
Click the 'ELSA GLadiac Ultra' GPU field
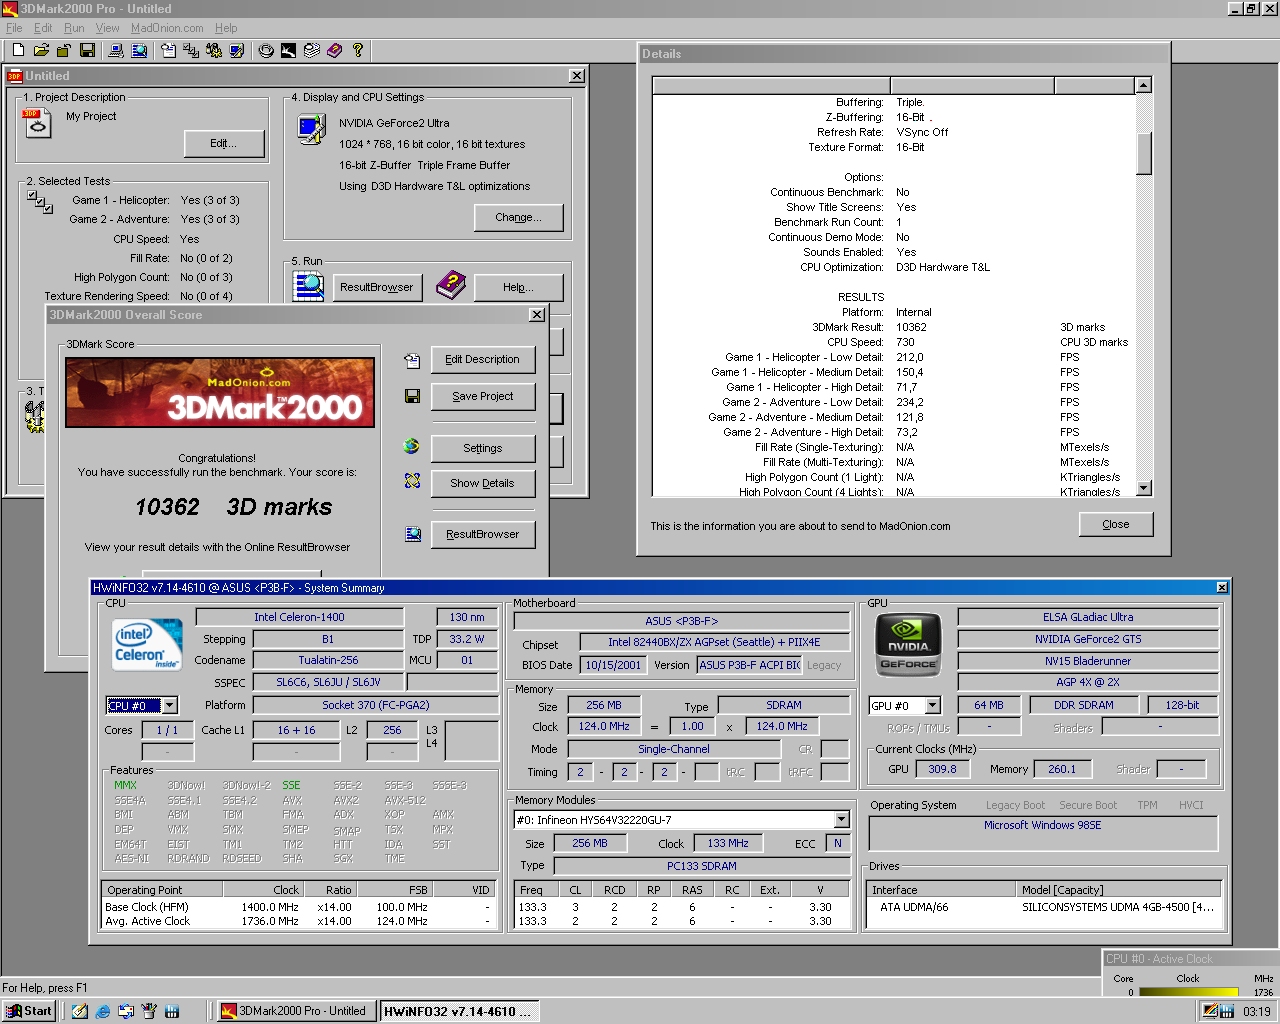pos(1088,617)
